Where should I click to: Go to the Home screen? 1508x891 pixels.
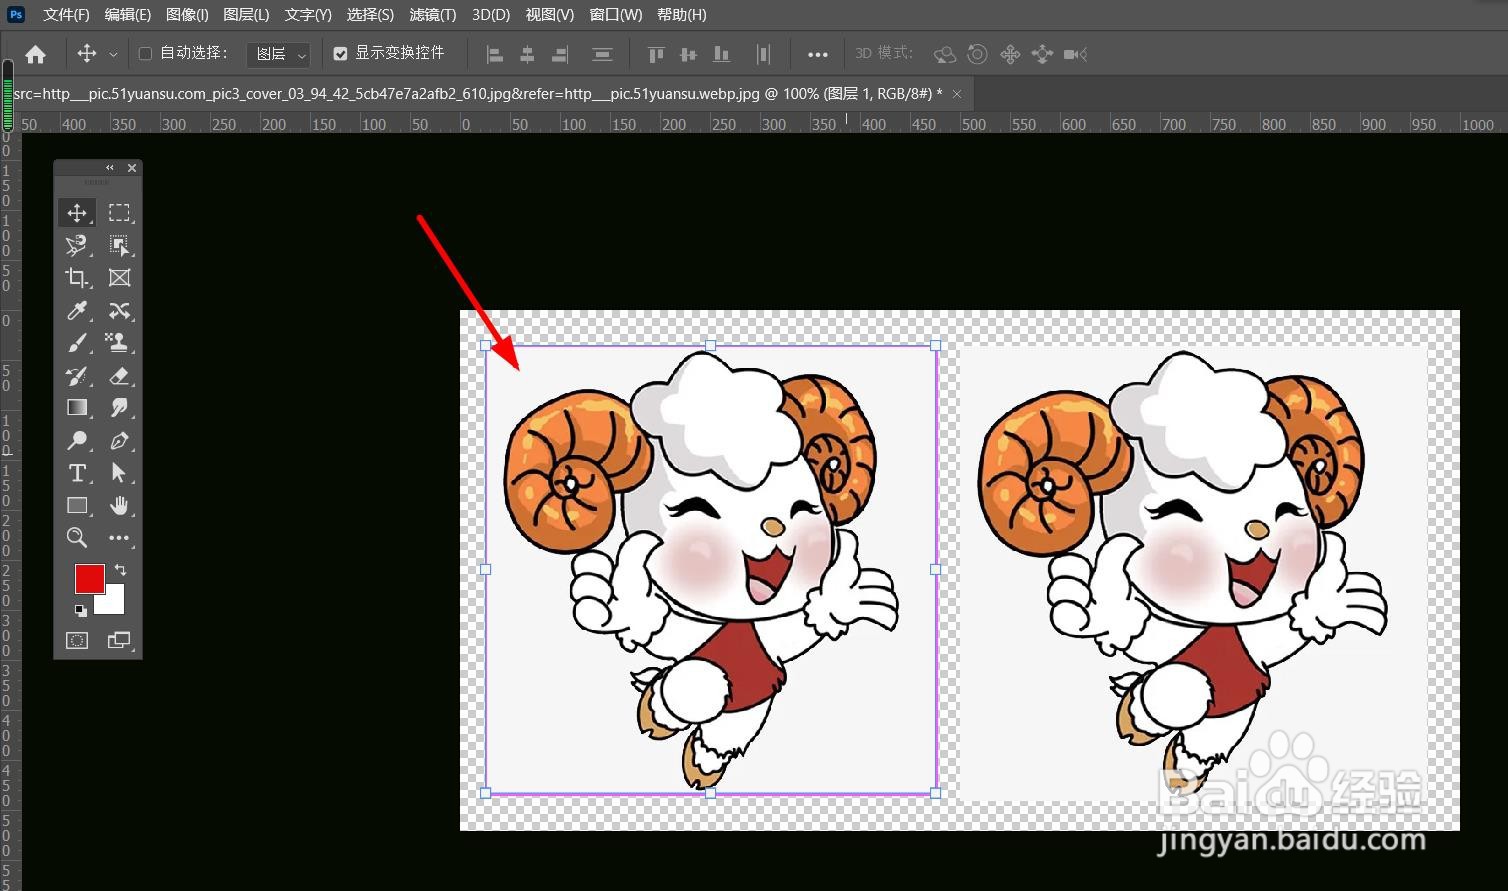[x=36, y=54]
